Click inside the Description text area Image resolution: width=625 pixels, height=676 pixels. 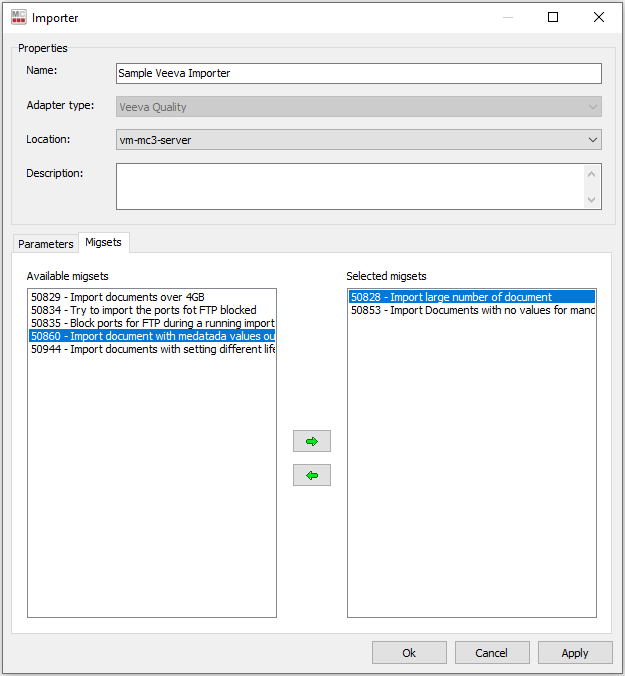tap(350, 187)
